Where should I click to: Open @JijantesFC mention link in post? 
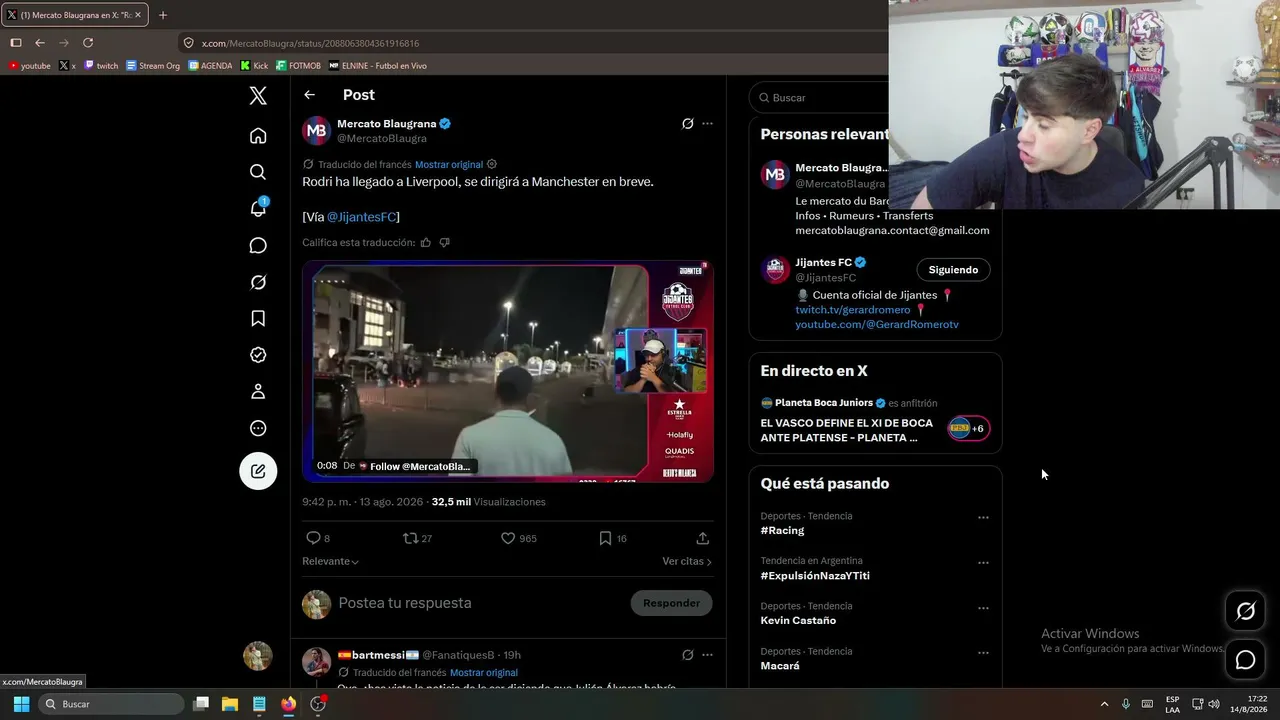tap(361, 217)
